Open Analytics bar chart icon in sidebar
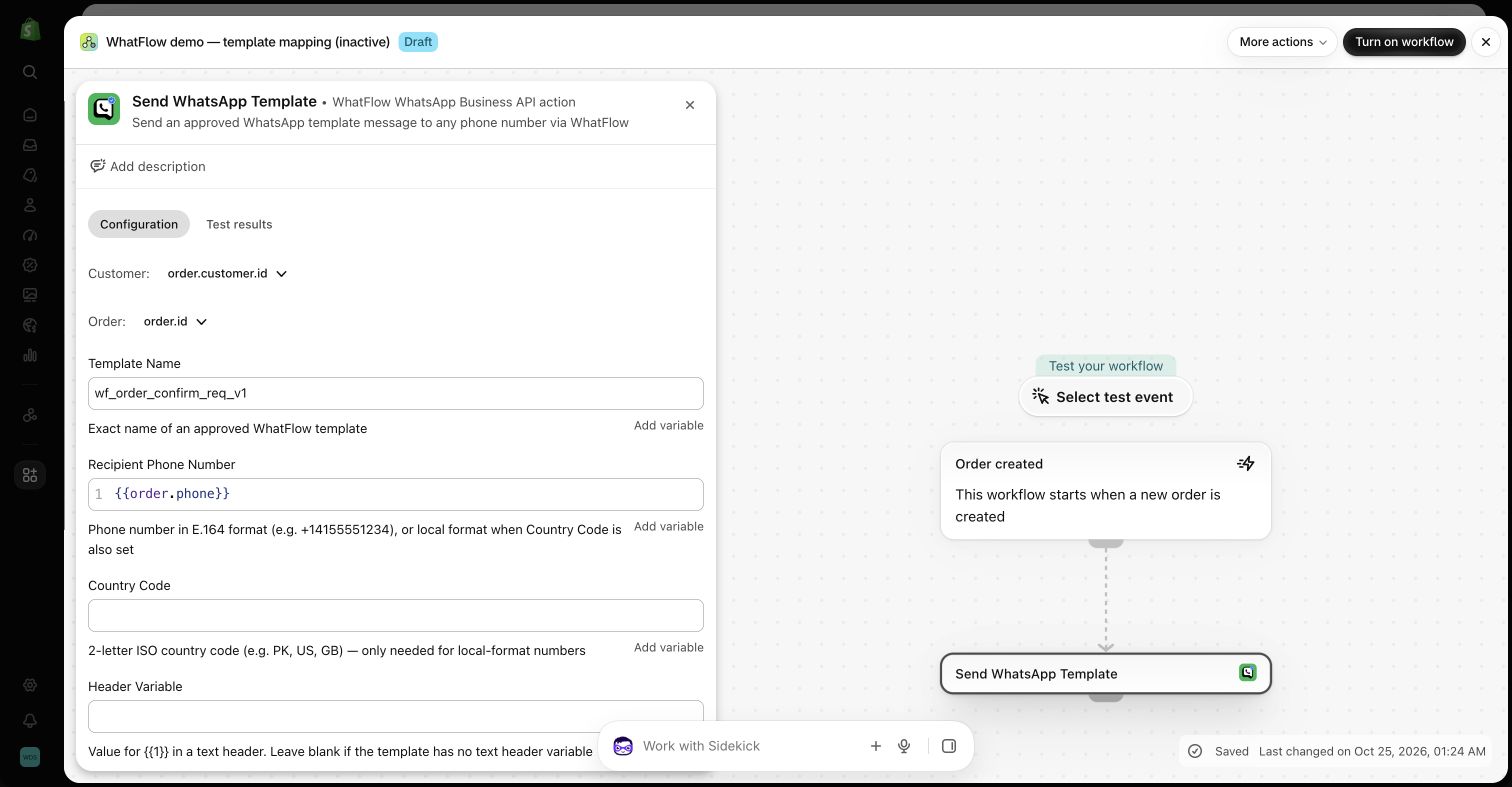 pyautogui.click(x=30, y=355)
